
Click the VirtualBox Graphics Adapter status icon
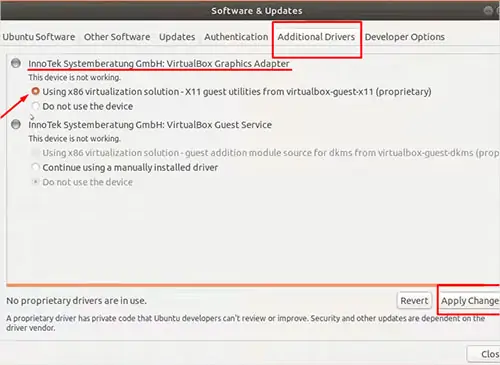(16, 63)
